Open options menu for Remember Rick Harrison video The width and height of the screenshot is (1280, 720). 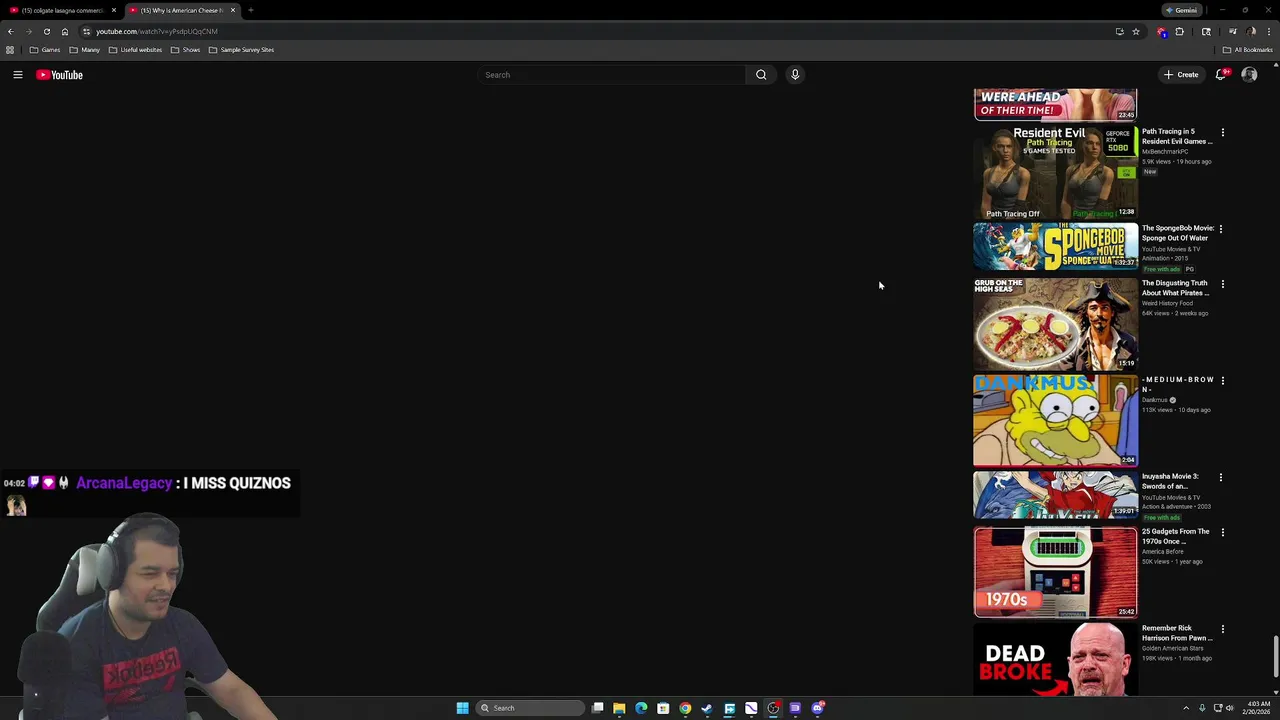(x=1222, y=630)
